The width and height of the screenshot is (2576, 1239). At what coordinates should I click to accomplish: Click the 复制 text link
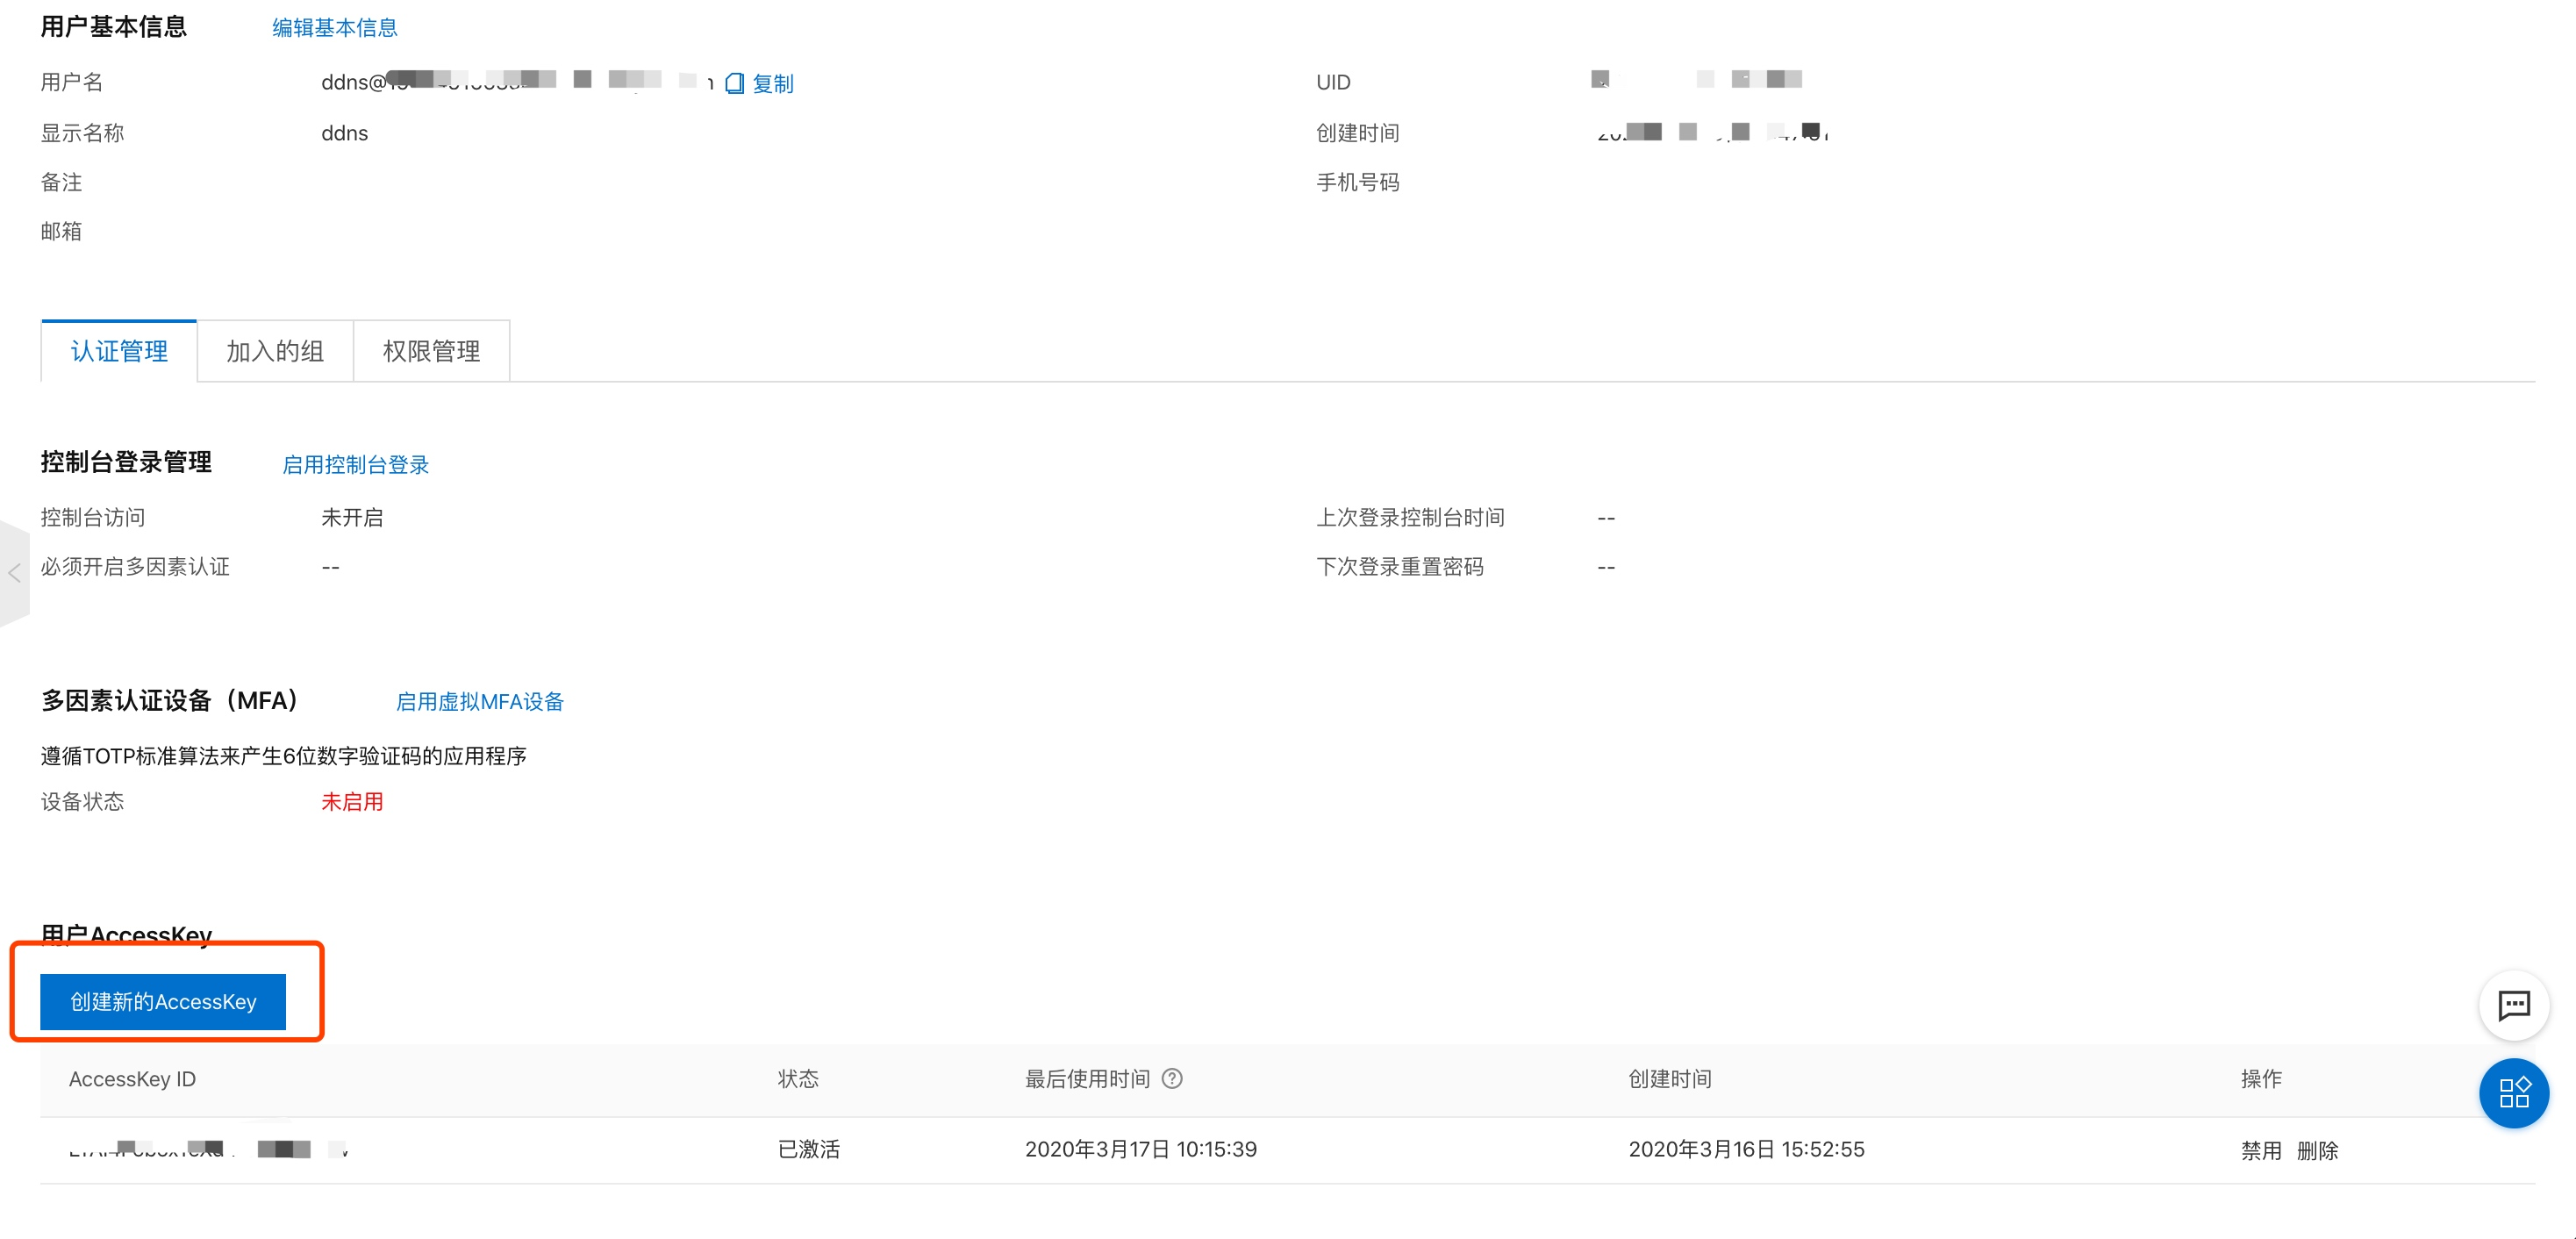point(772,83)
